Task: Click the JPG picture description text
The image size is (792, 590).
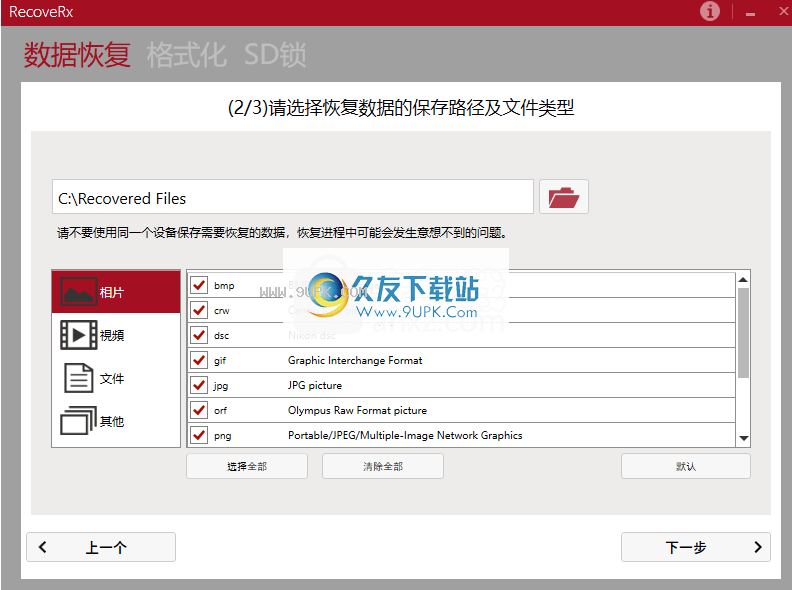Action: [315, 385]
